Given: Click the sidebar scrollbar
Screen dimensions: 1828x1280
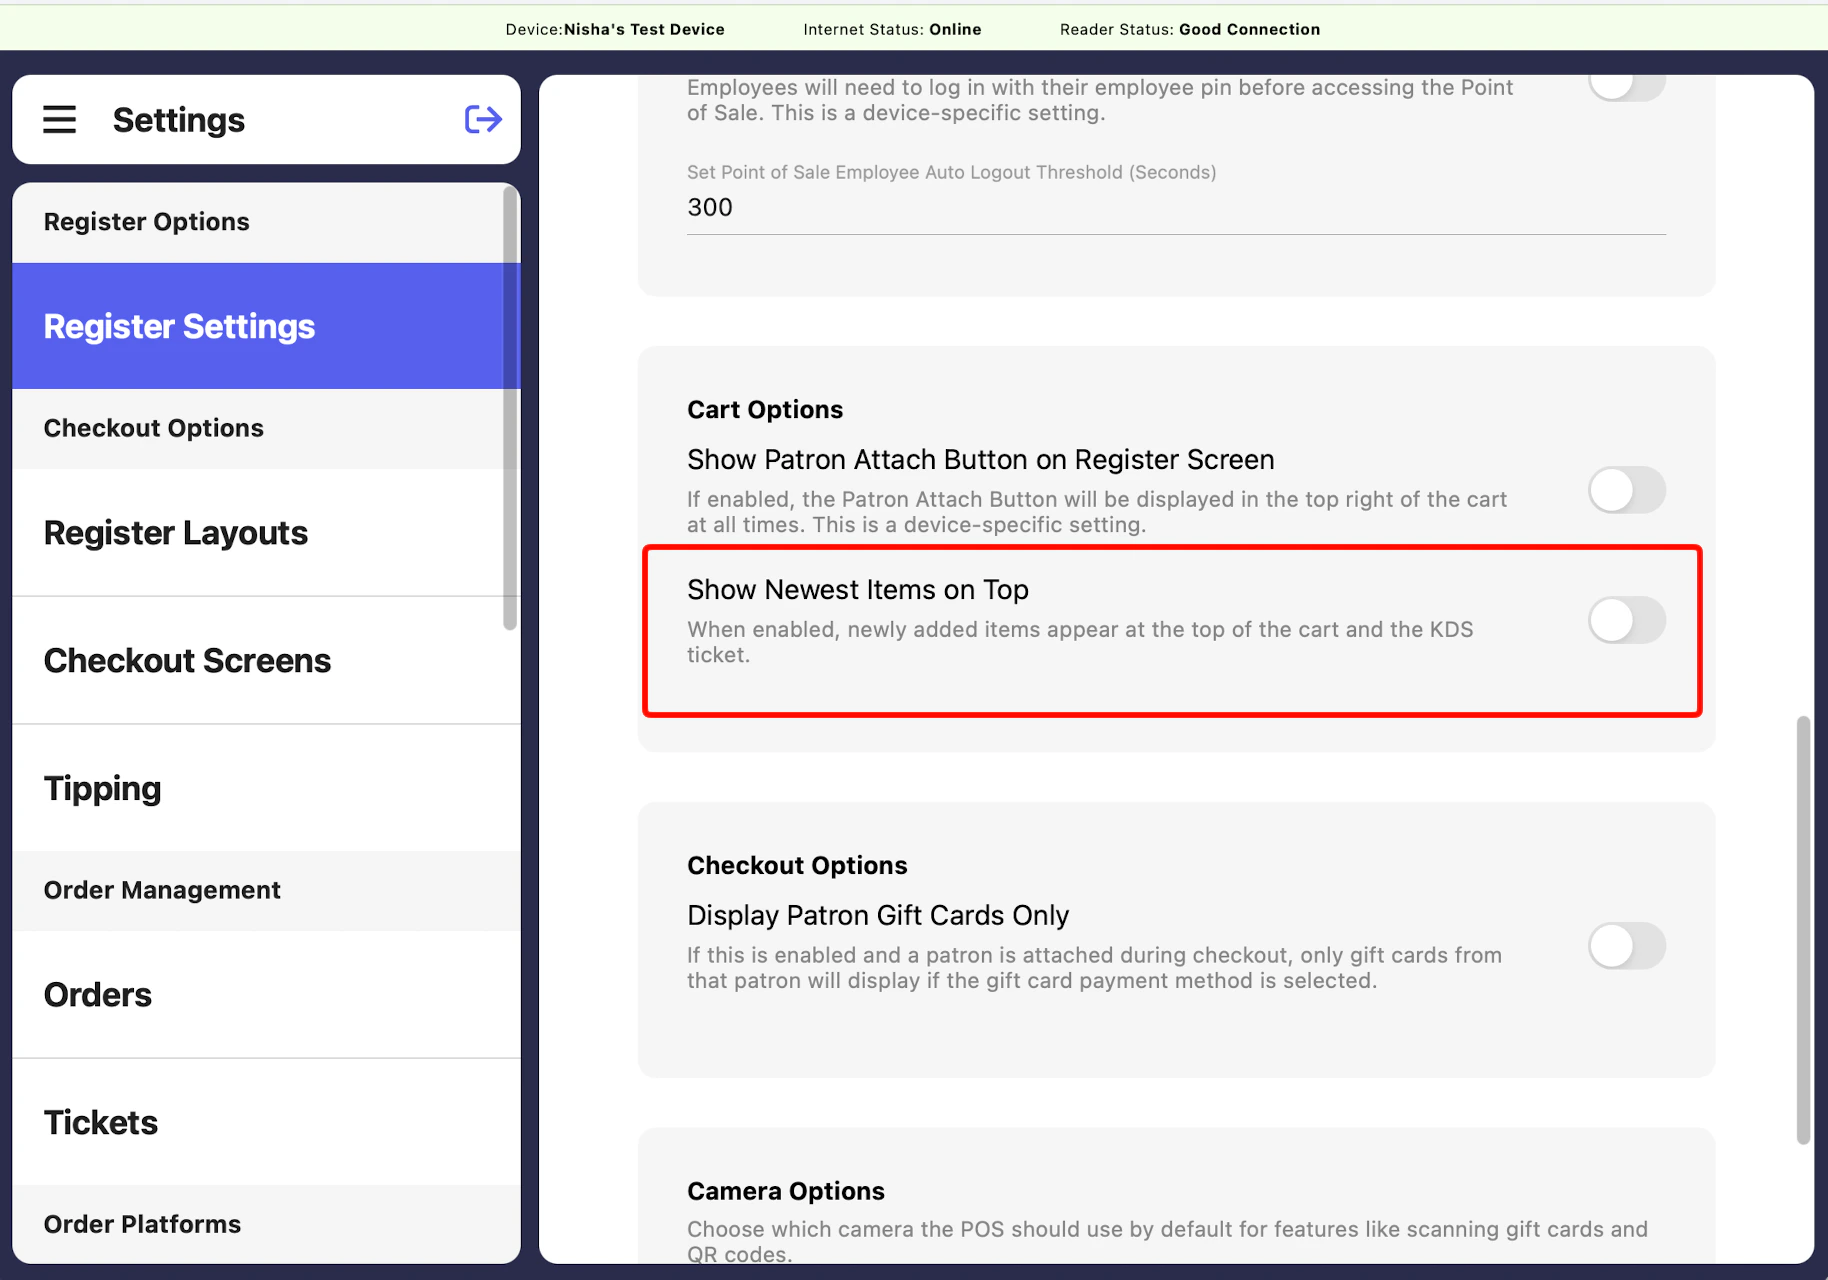Looking at the screenshot, I should pos(510,408).
